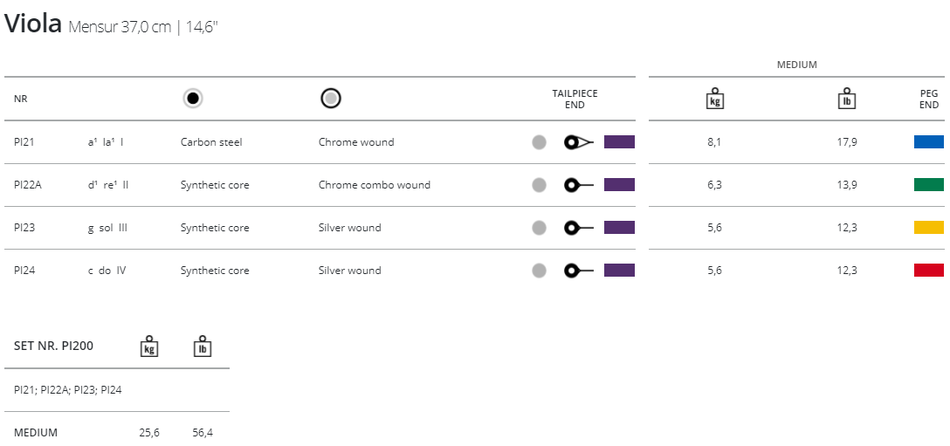Click the kg weight icon under MEDIUM
950x446 pixels.
click(x=715, y=98)
